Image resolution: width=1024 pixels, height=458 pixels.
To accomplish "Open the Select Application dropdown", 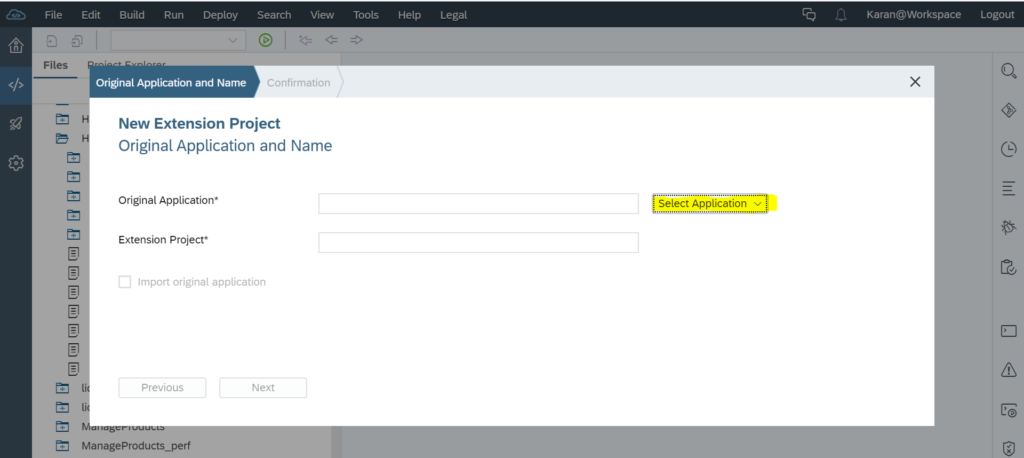I will click(709, 204).
